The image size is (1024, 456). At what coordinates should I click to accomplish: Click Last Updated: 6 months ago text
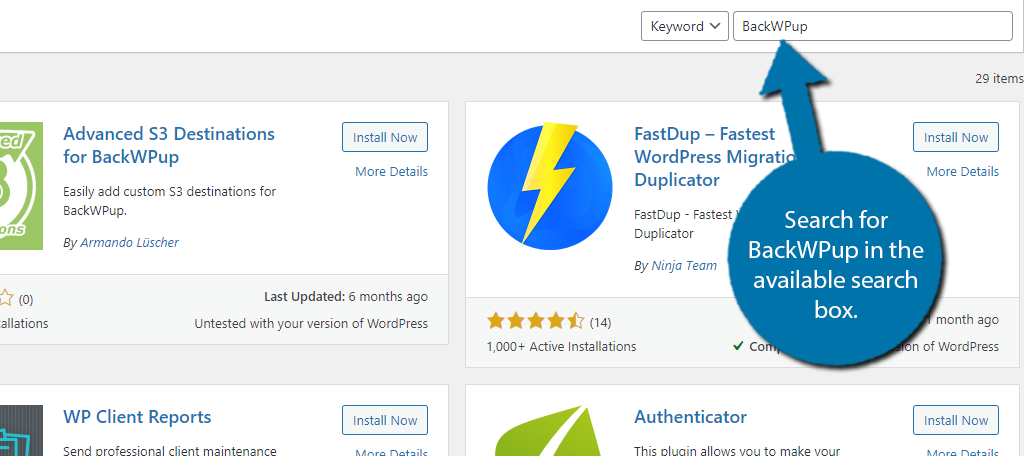(x=345, y=297)
